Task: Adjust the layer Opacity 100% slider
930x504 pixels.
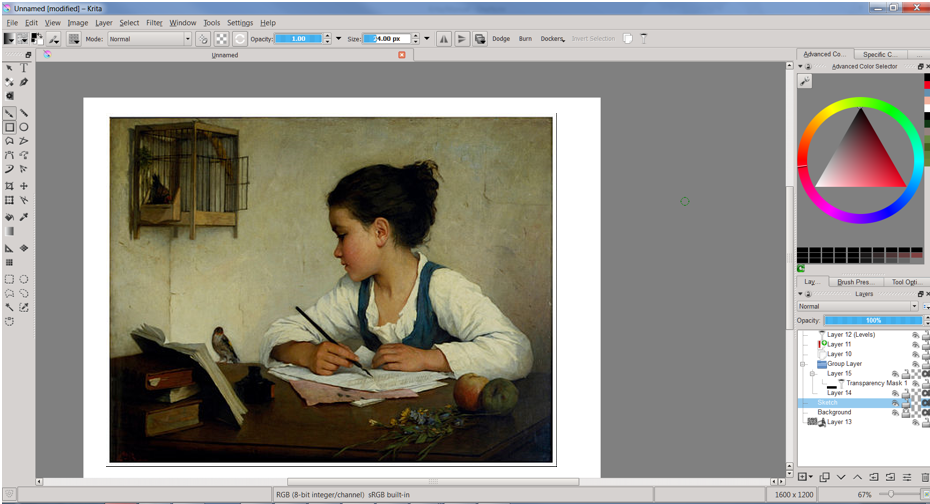Action: pyautogui.click(x=874, y=320)
